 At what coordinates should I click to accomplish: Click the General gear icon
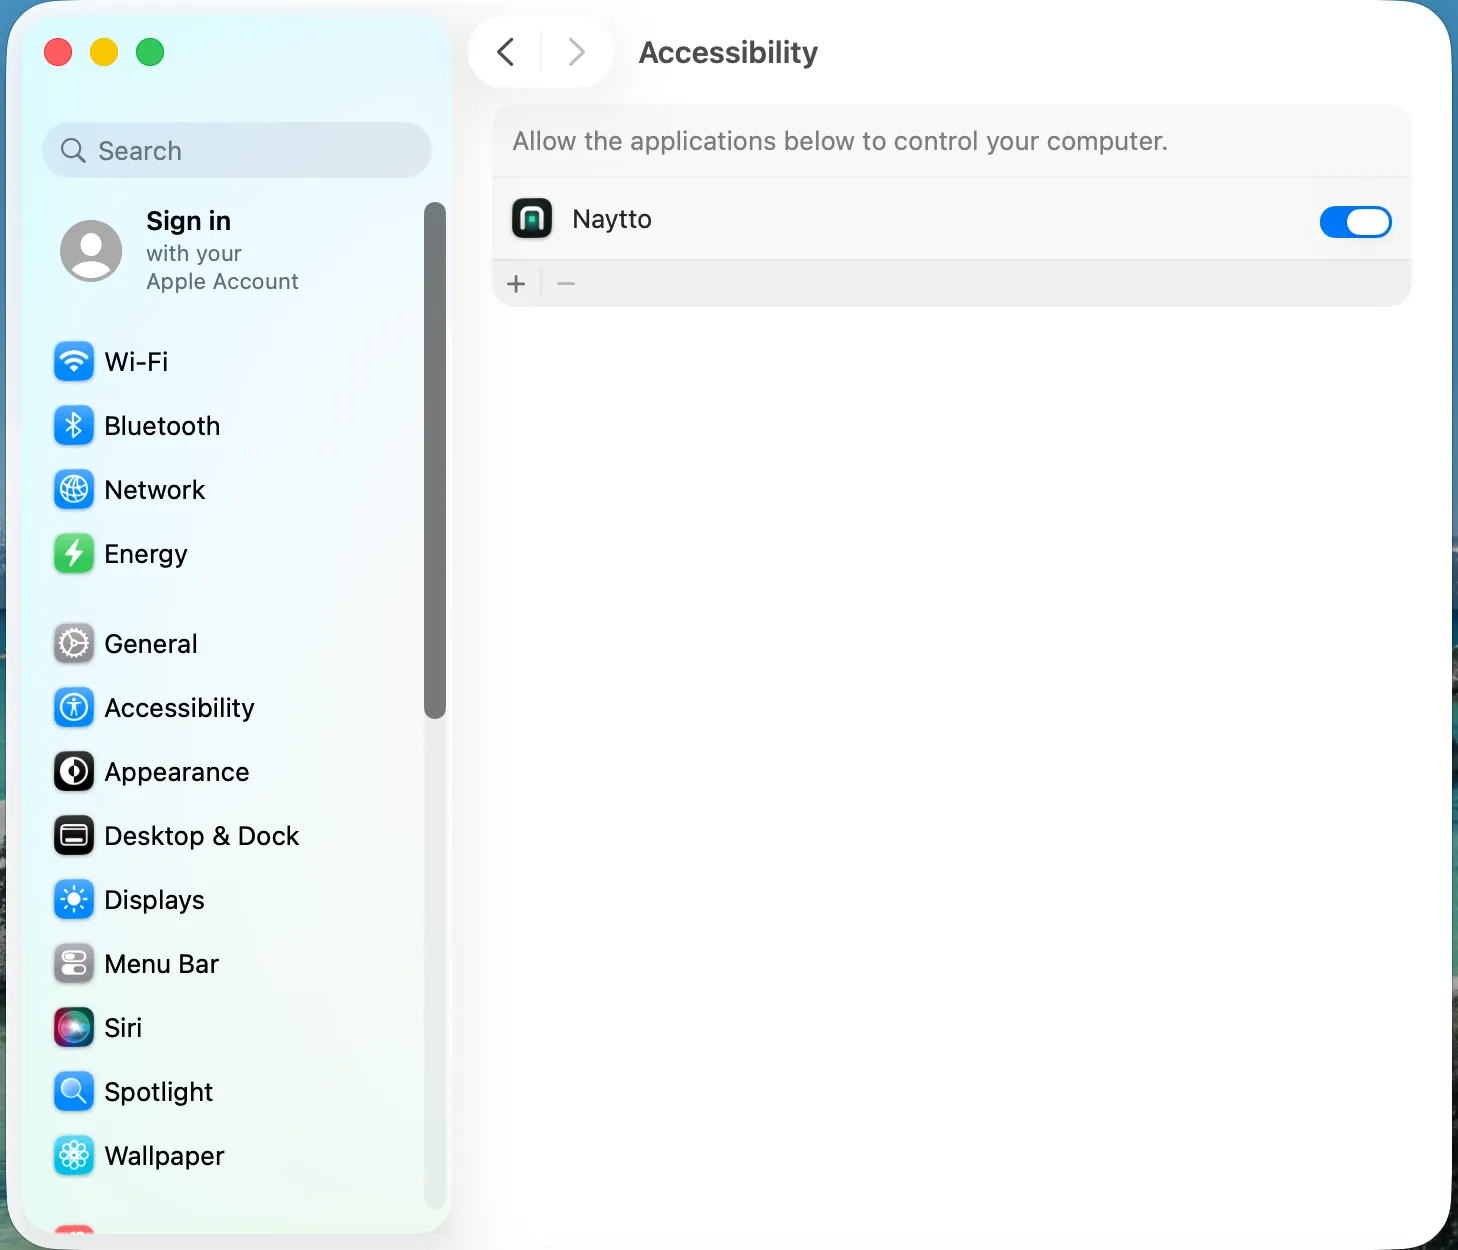[74, 644]
